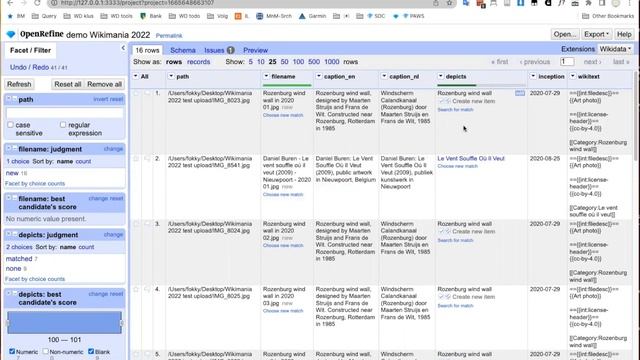
Task: Uncheck the Numeric checkbox
Action: pos(12,351)
